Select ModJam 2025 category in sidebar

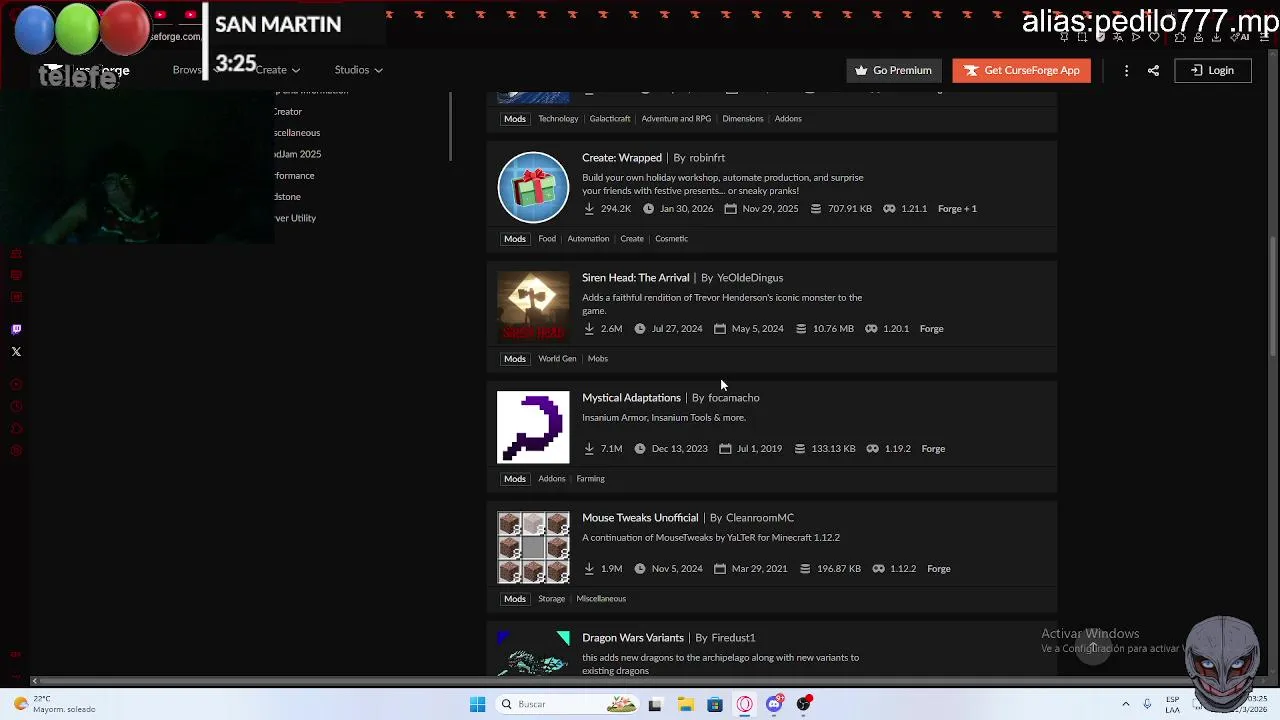point(297,154)
